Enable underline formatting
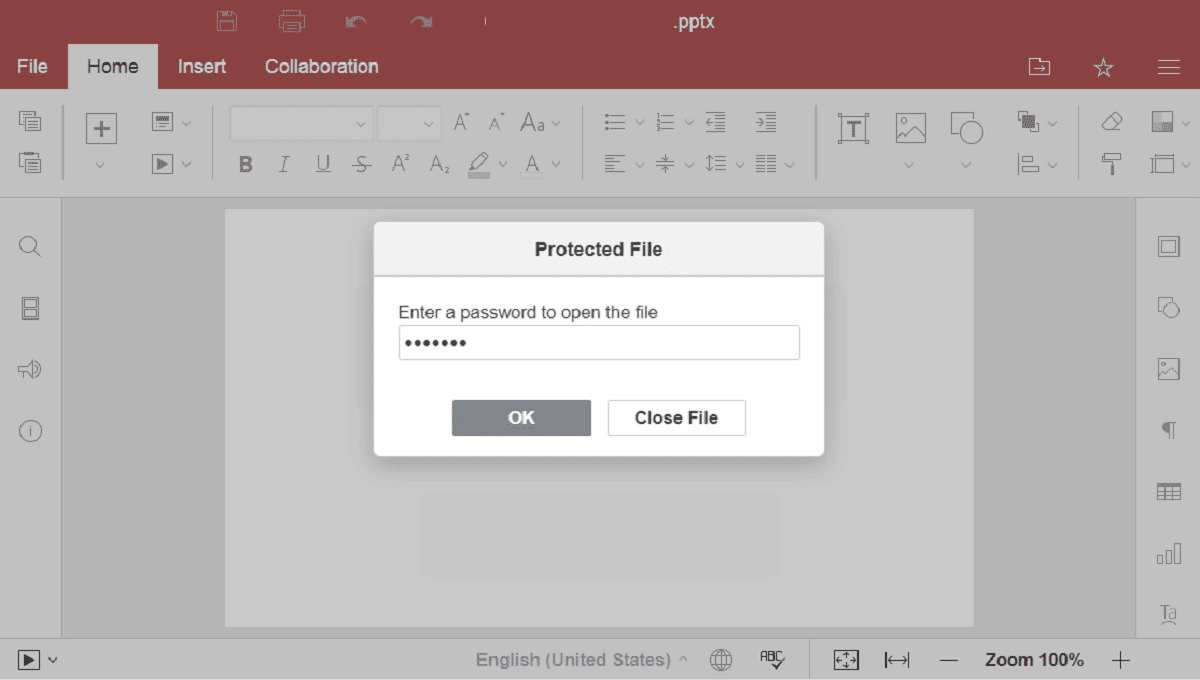The width and height of the screenshot is (1200, 680). (x=322, y=164)
